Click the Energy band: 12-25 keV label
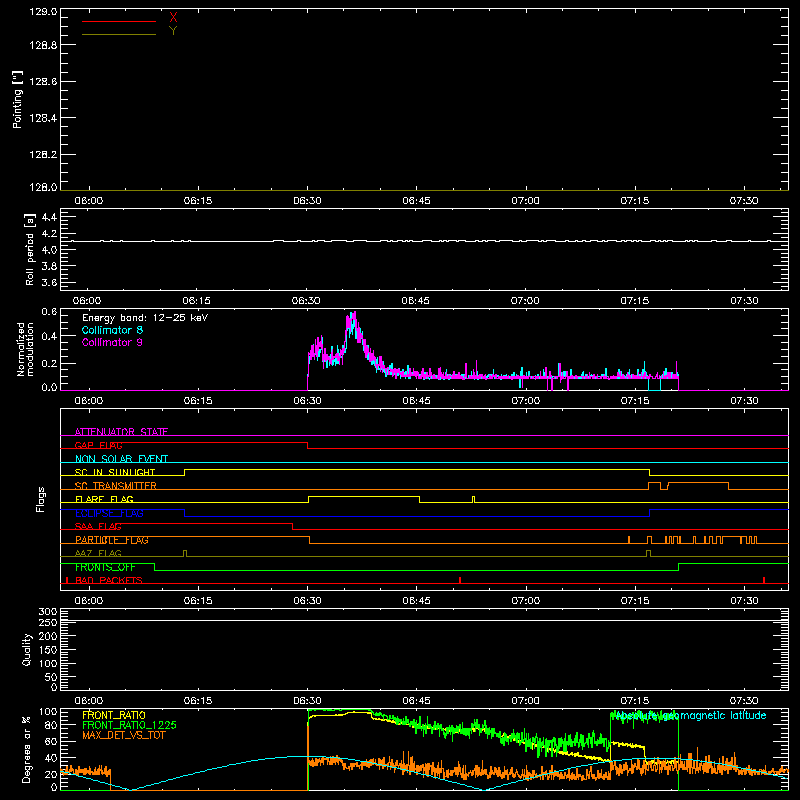This screenshot has width=800, height=800. 145,318
